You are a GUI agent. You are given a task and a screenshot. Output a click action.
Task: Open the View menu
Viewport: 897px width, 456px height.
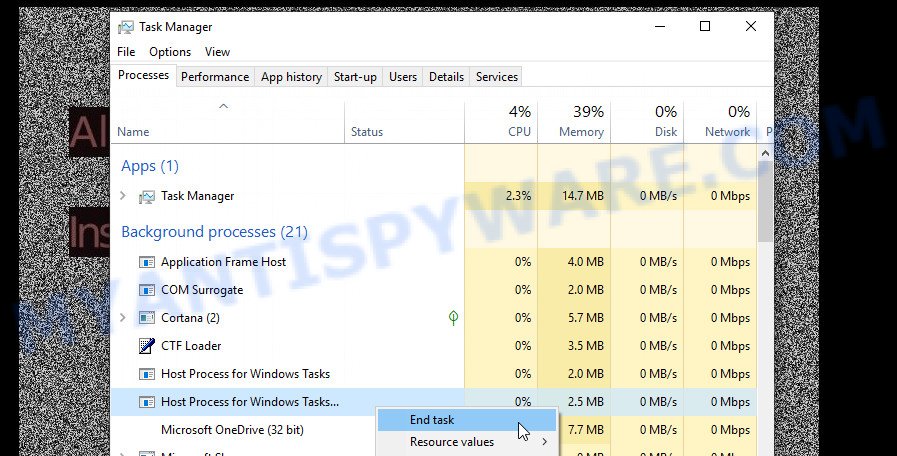(x=217, y=51)
